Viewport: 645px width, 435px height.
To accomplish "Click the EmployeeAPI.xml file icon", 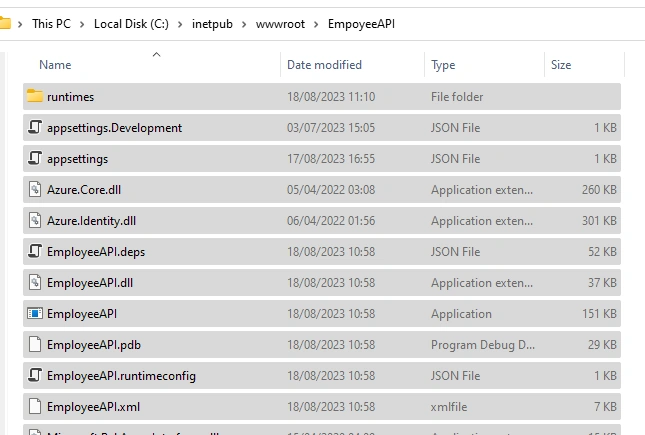I will click(35, 406).
